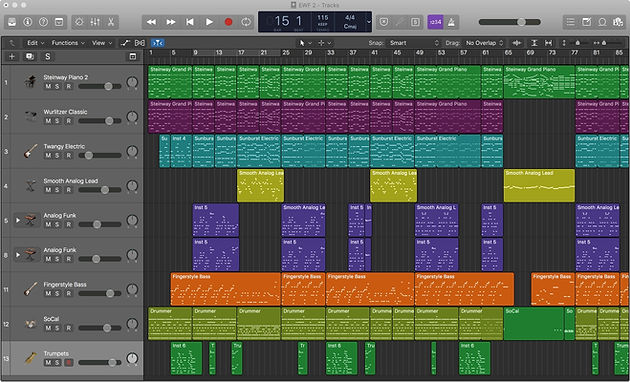This screenshot has height=382, width=630.
Task: Click bar 41 in the ruler
Action: click(x=374, y=52)
